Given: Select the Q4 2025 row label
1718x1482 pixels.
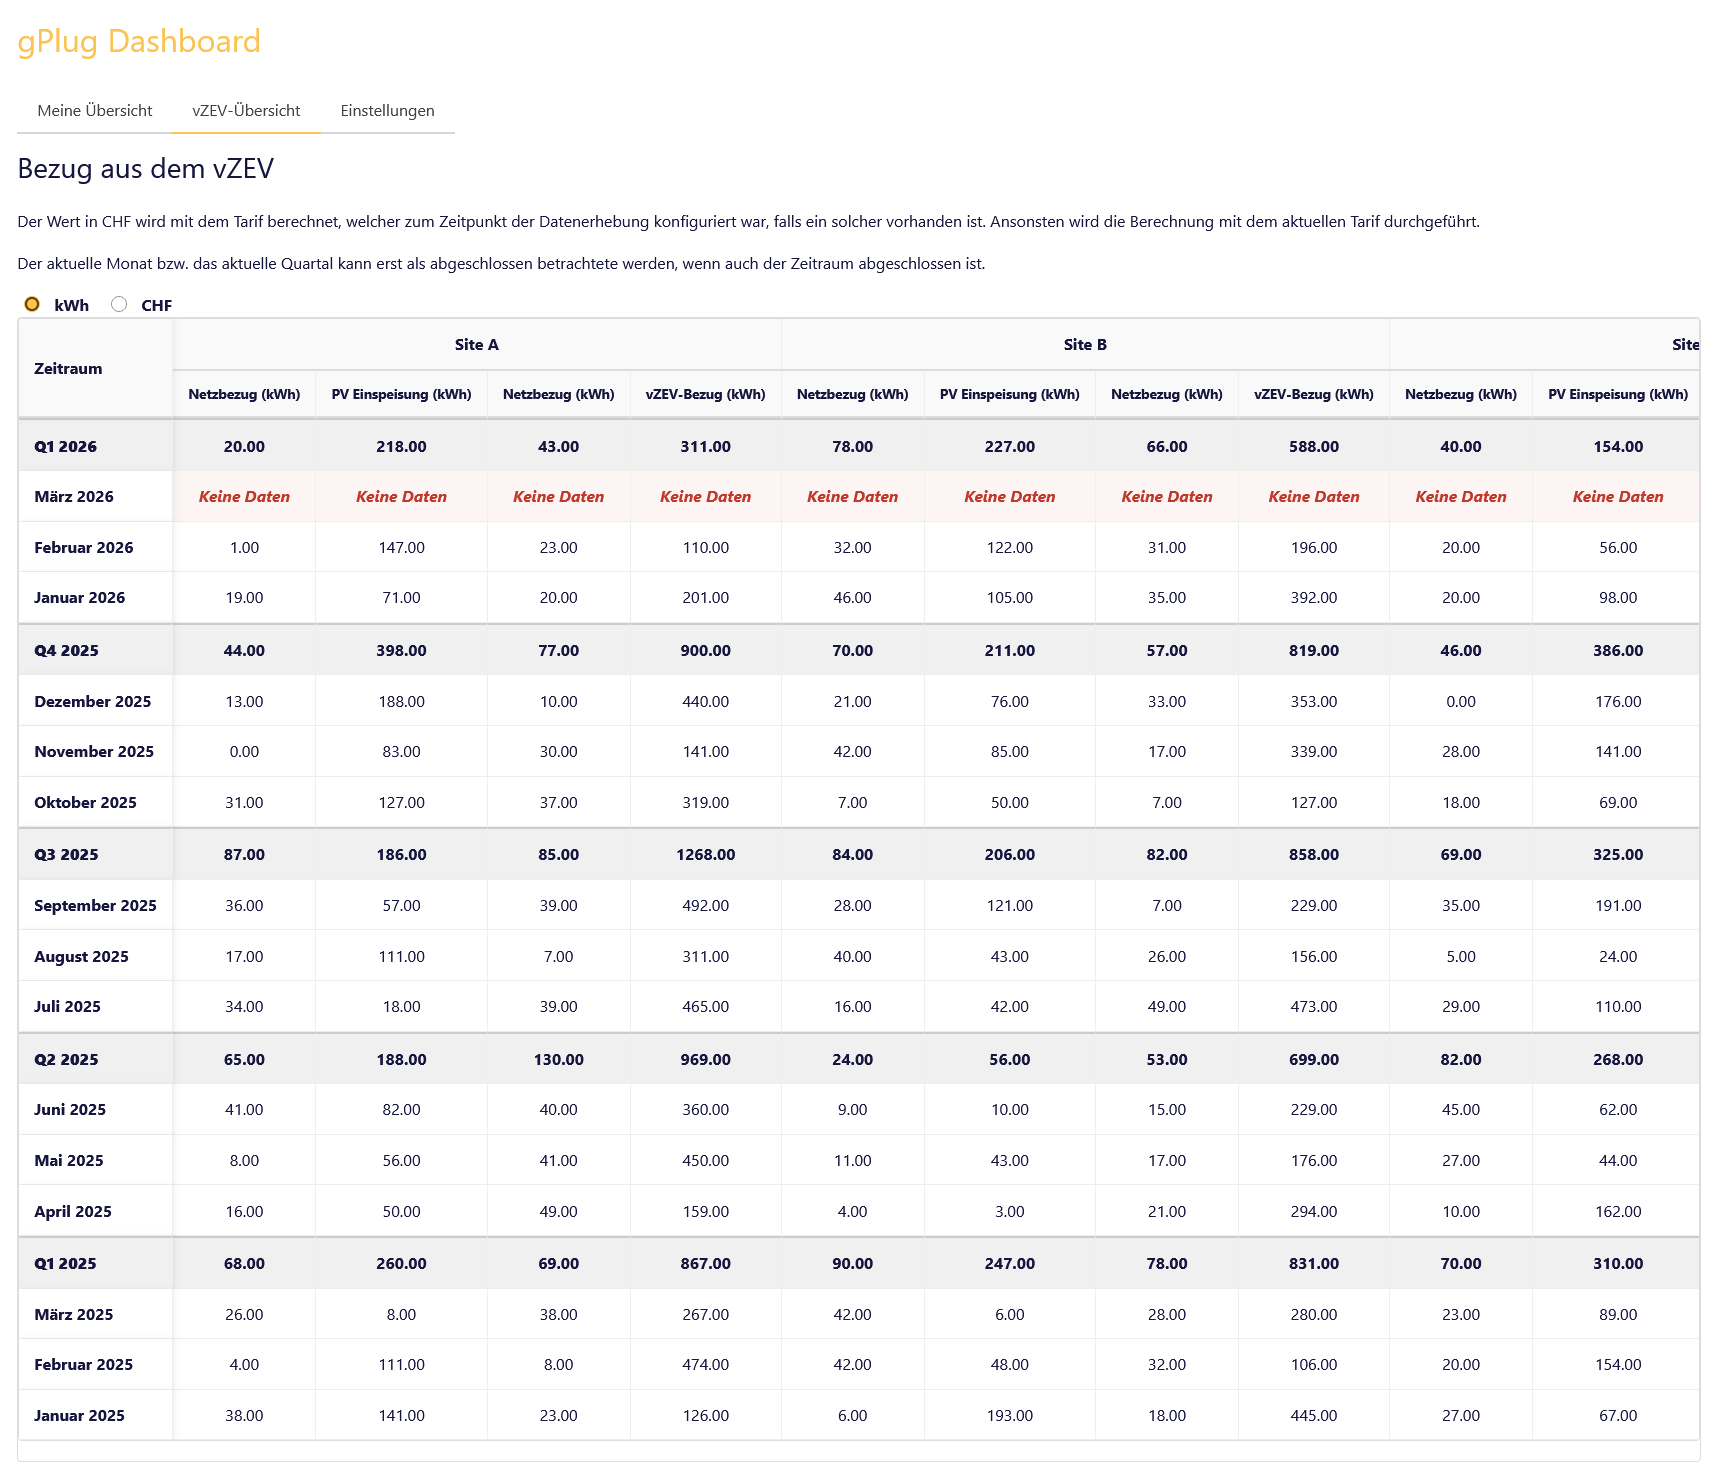Looking at the screenshot, I should (66, 651).
